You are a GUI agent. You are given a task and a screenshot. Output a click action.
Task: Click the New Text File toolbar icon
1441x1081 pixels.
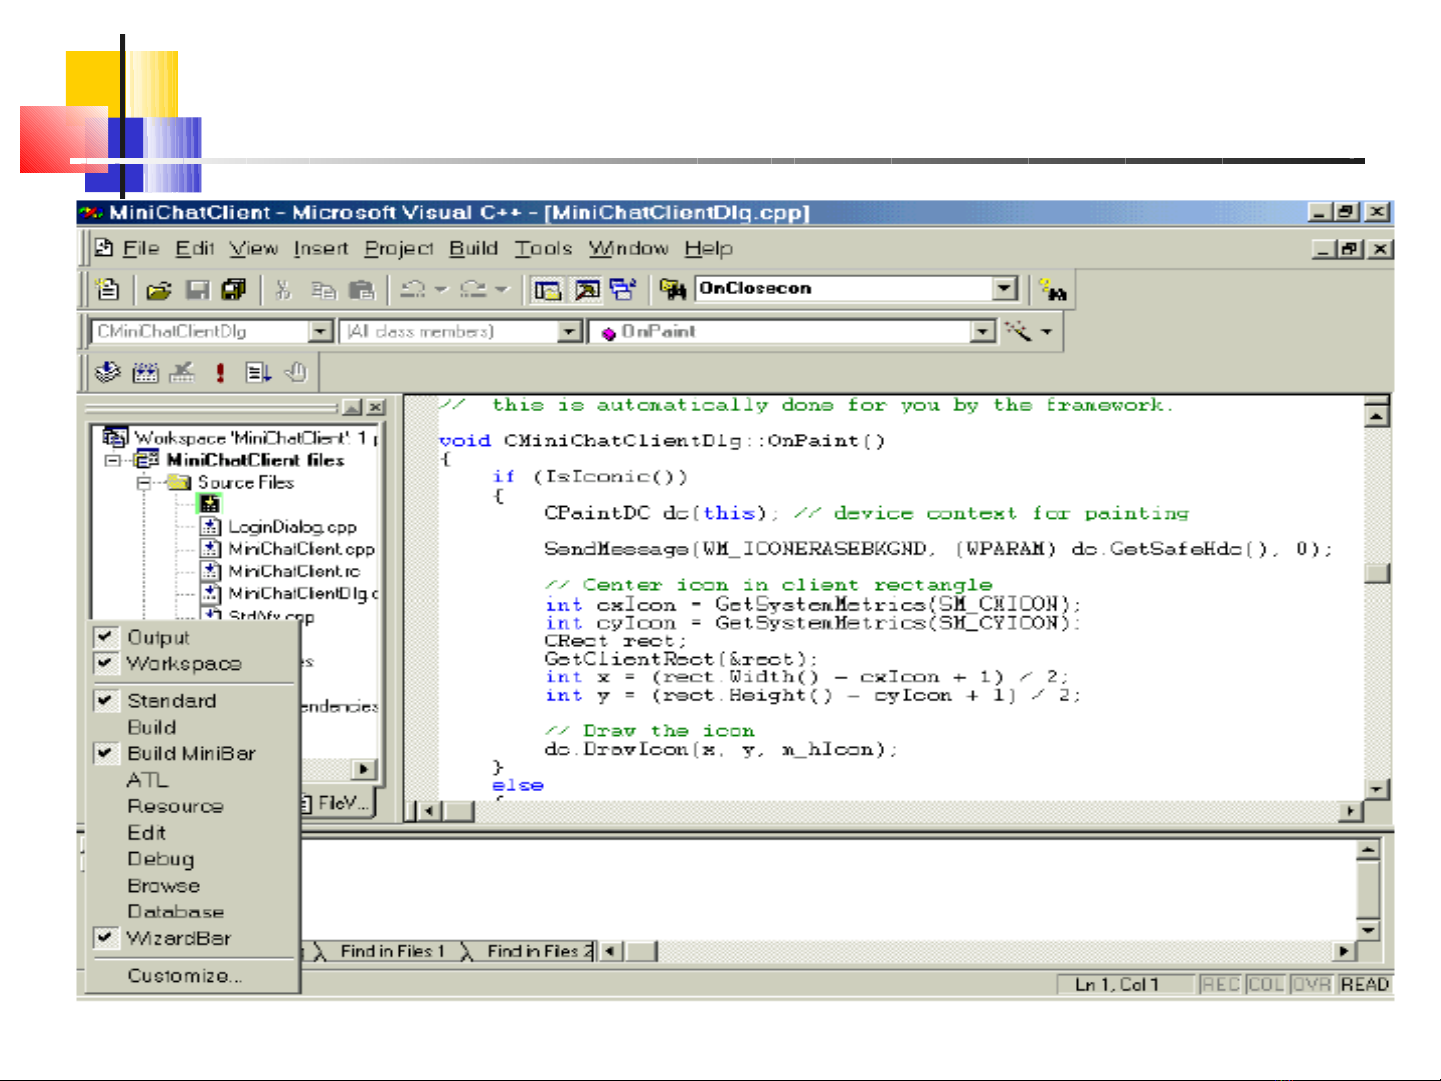[107, 290]
